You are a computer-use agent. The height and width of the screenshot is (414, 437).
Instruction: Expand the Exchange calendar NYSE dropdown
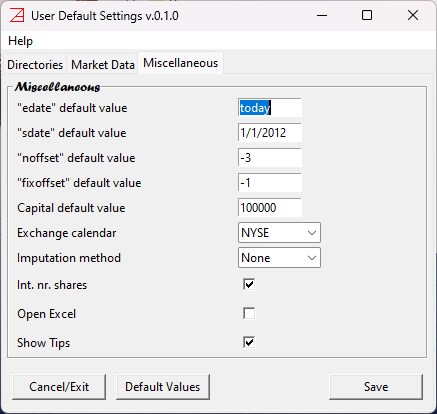coord(279,233)
